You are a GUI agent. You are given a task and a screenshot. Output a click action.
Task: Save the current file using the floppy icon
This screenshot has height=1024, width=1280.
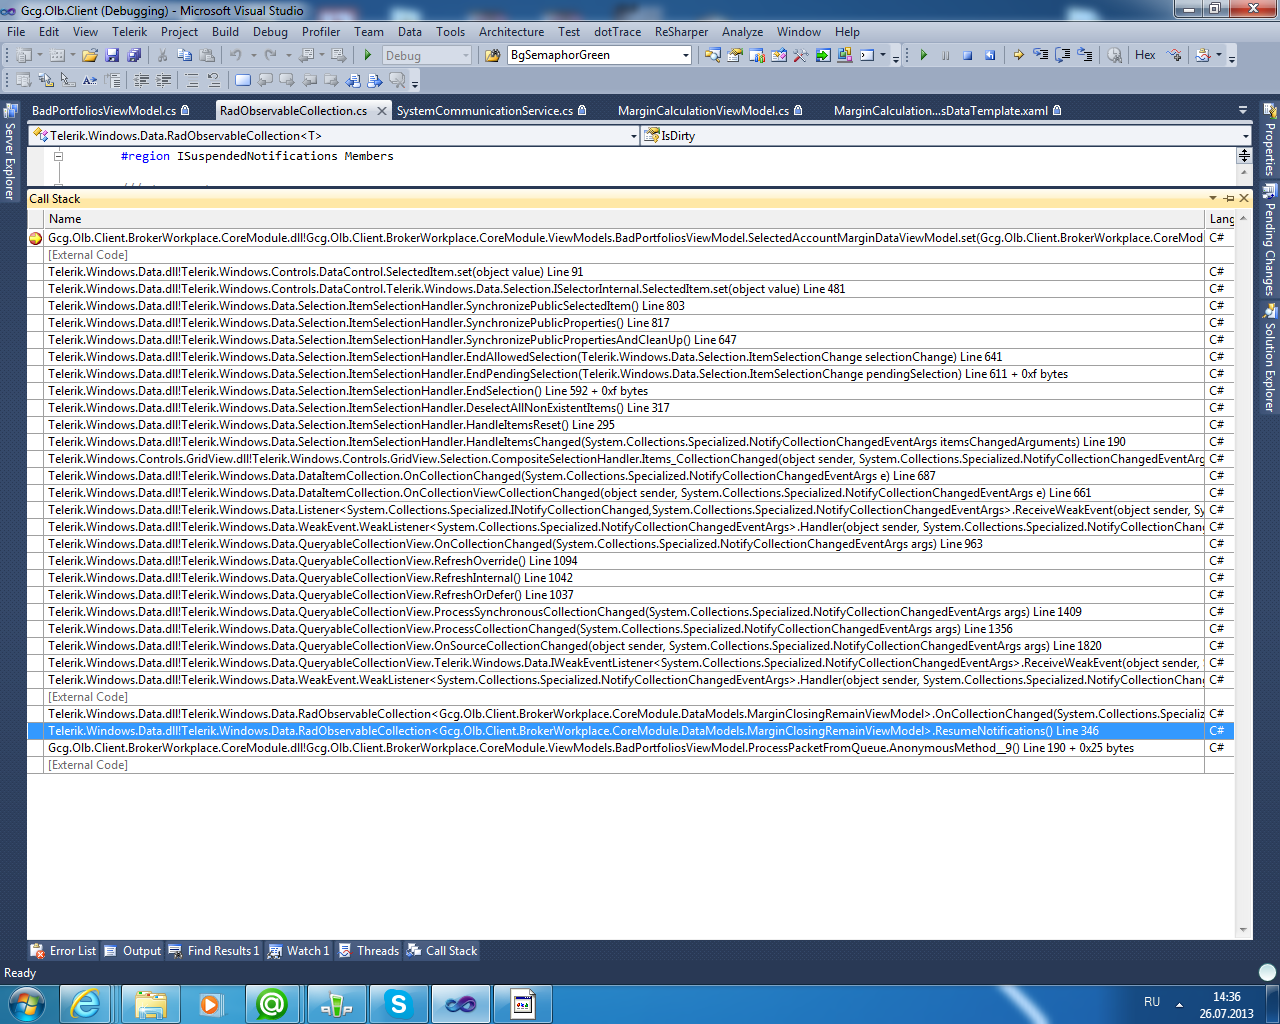112,56
